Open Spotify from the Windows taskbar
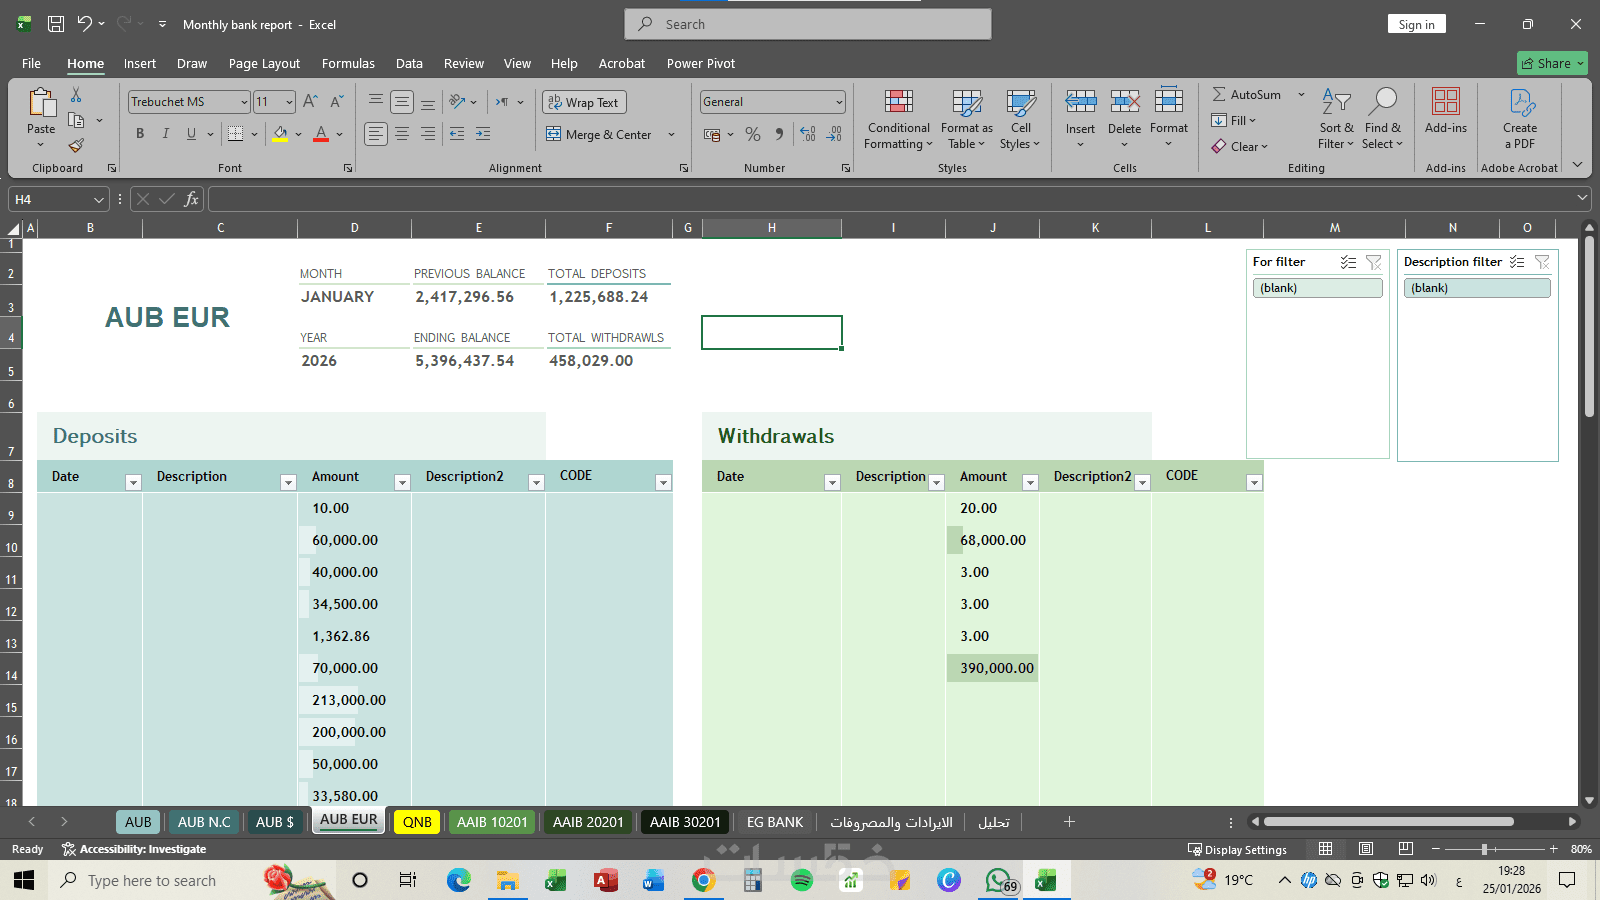Viewport: 1600px width, 900px height. coord(801,880)
